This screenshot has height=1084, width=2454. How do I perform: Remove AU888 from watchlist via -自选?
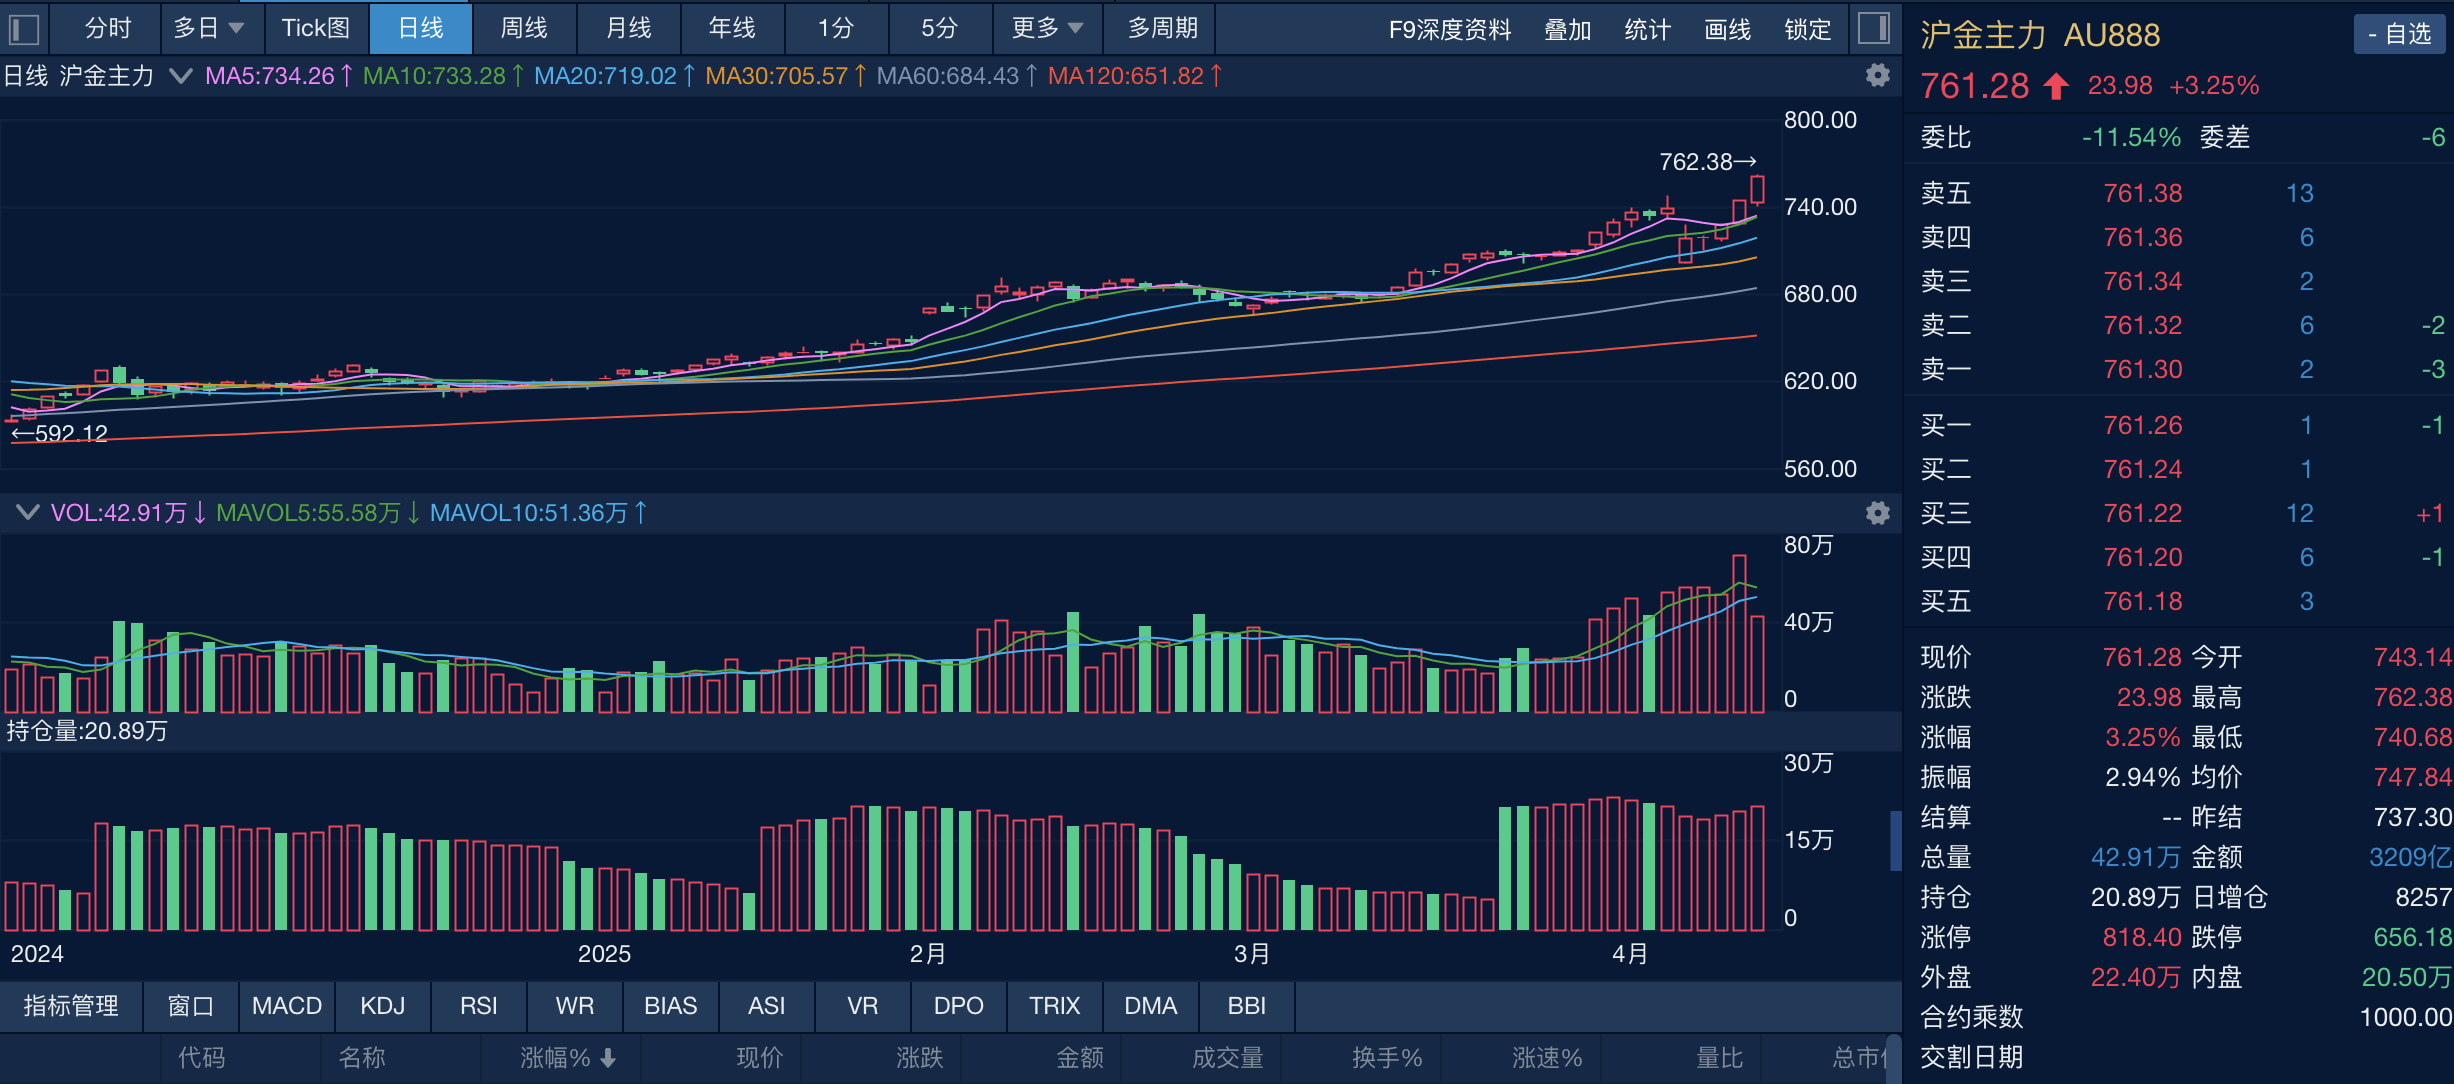coord(2398,33)
